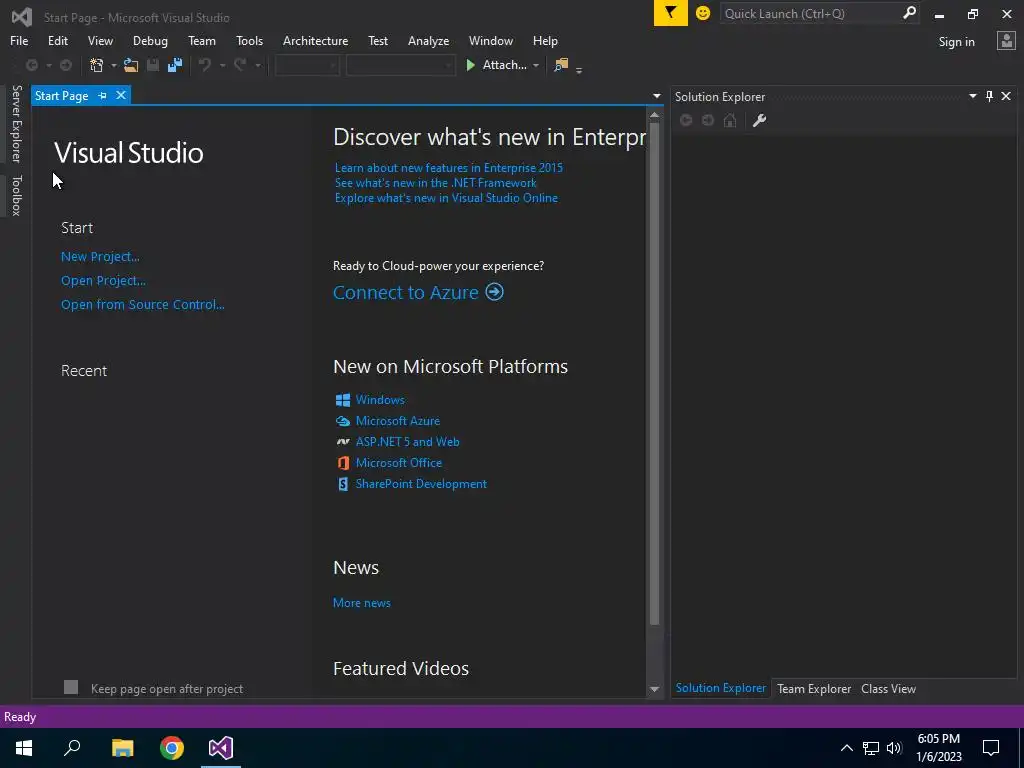Open the Windows Action Center notification icon

[991, 748]
